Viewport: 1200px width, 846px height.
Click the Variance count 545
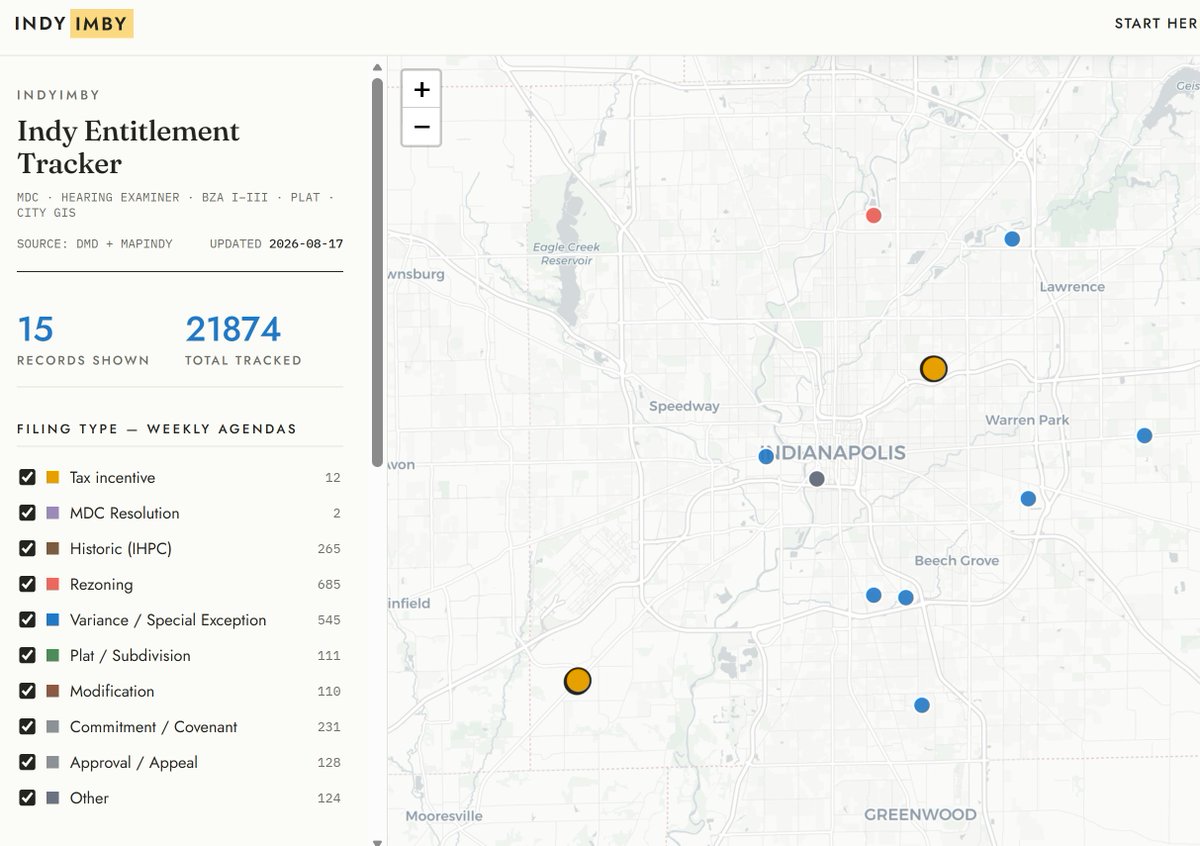click(329, 620)
